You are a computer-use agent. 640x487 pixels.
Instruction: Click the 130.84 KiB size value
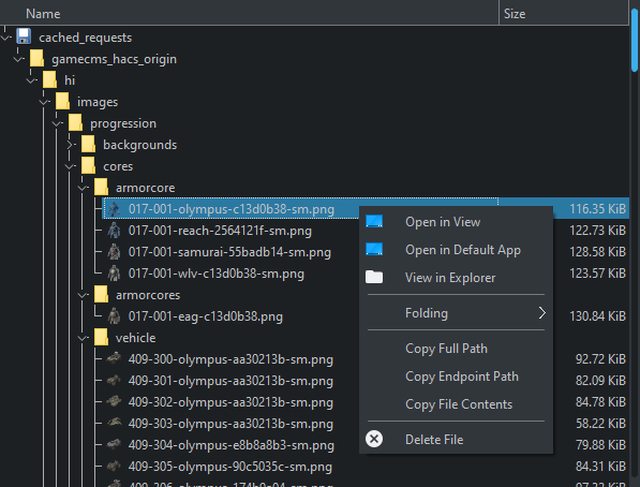(x=597, y=316)
